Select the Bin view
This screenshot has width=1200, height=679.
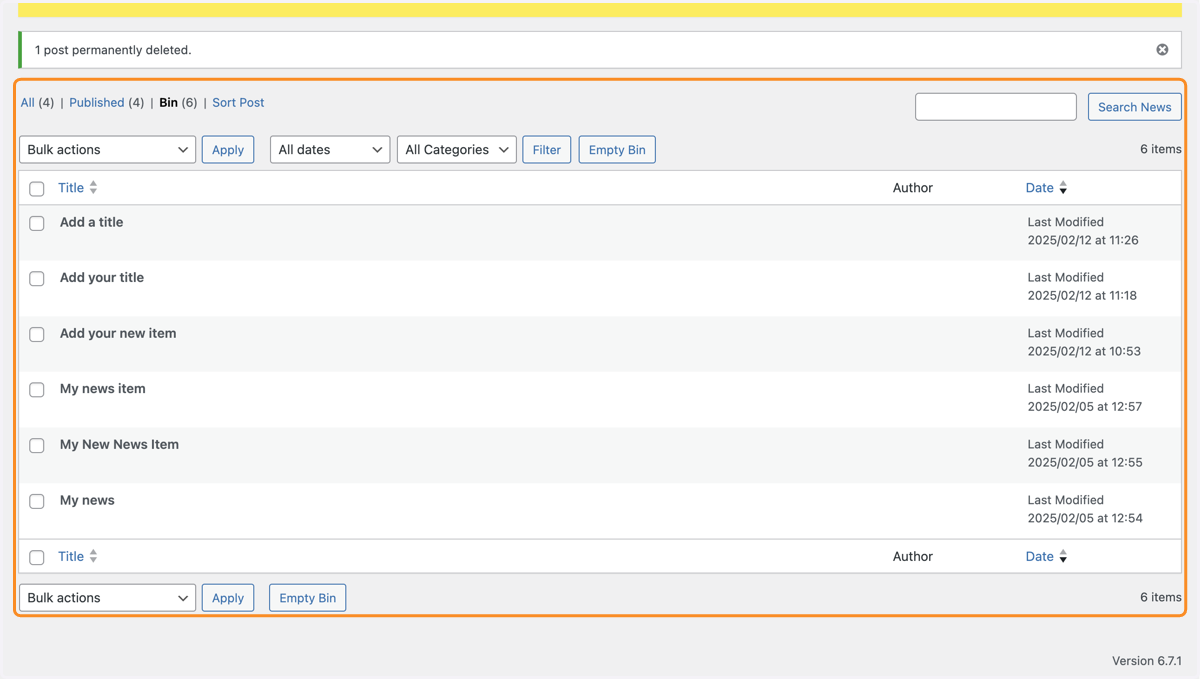coord(168,102)
